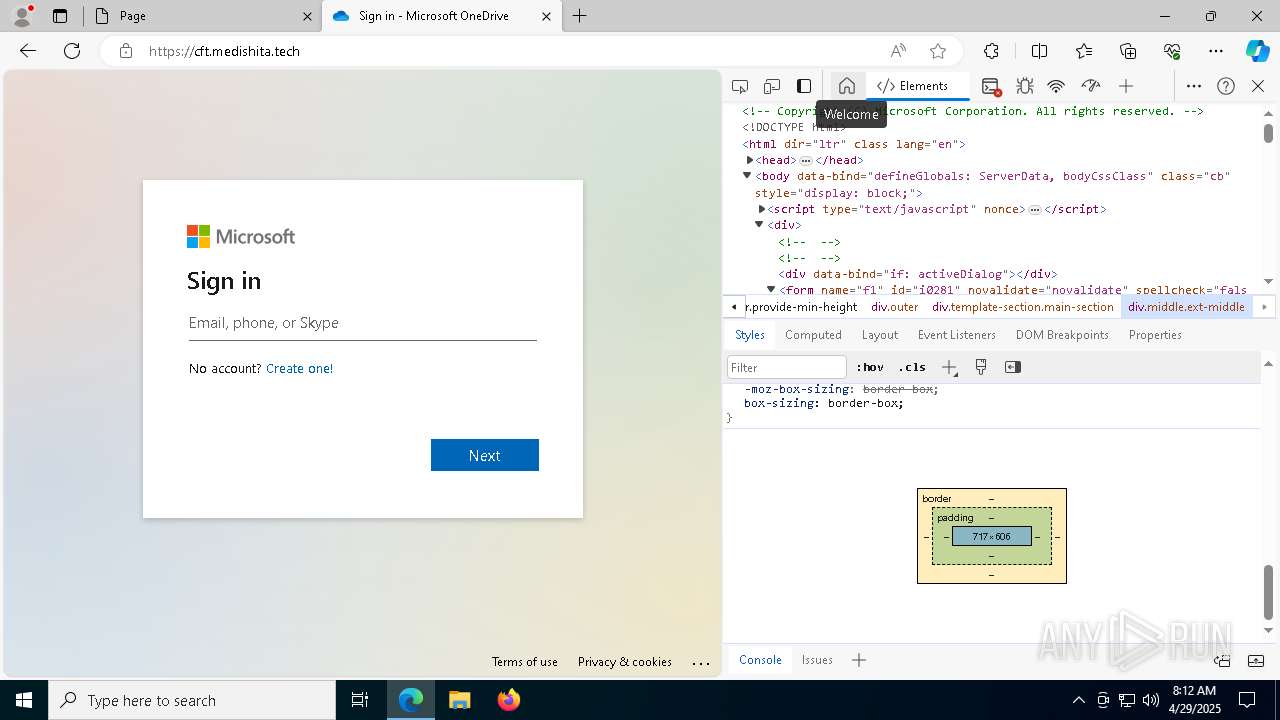Collapse the body element node
The height and width of the screenshot is (720, 1280).
coord(747,175)
